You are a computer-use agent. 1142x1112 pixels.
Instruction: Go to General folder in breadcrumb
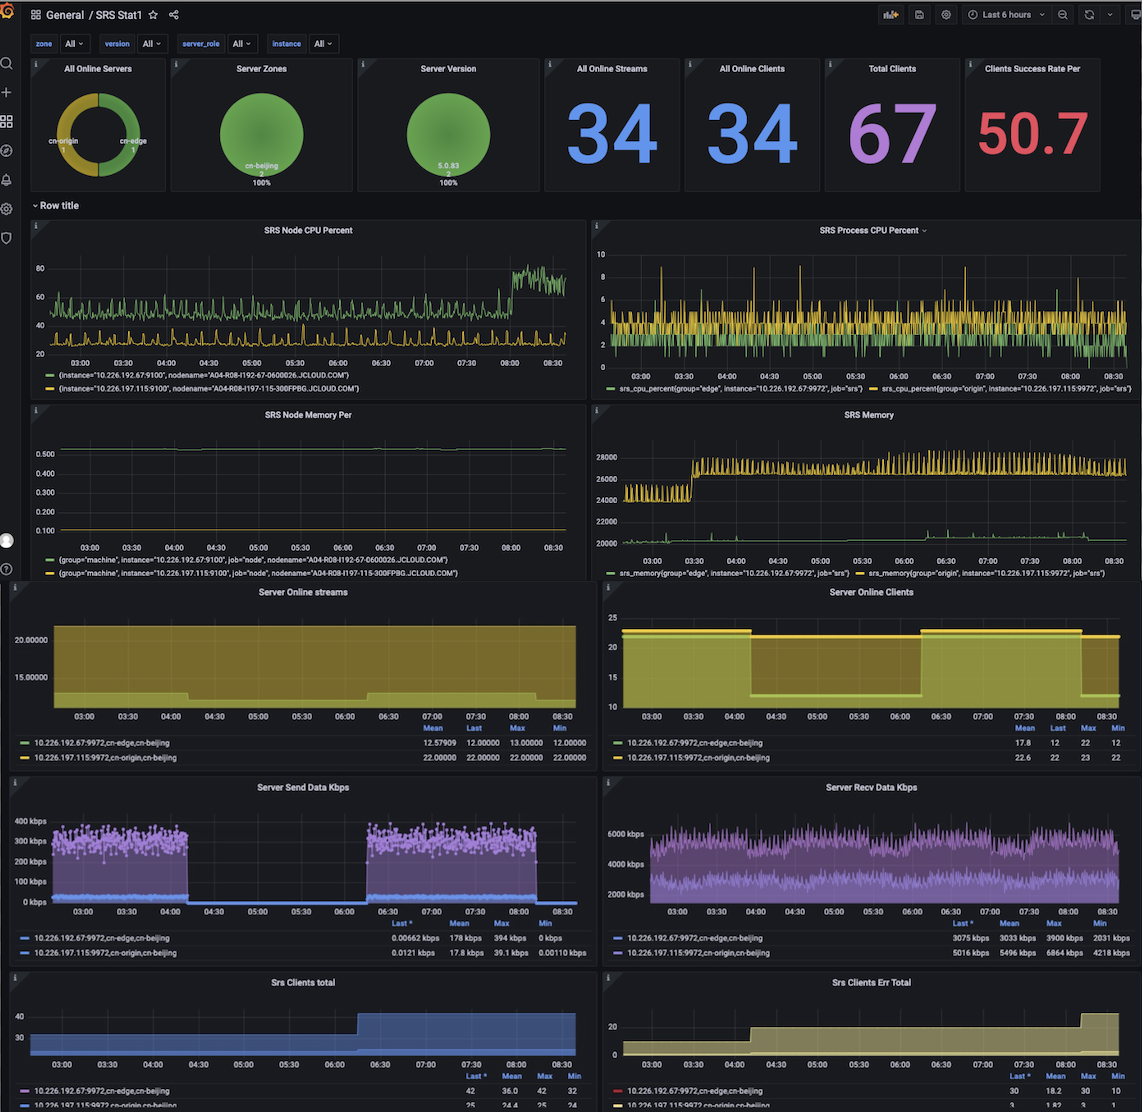coord(65,15)
